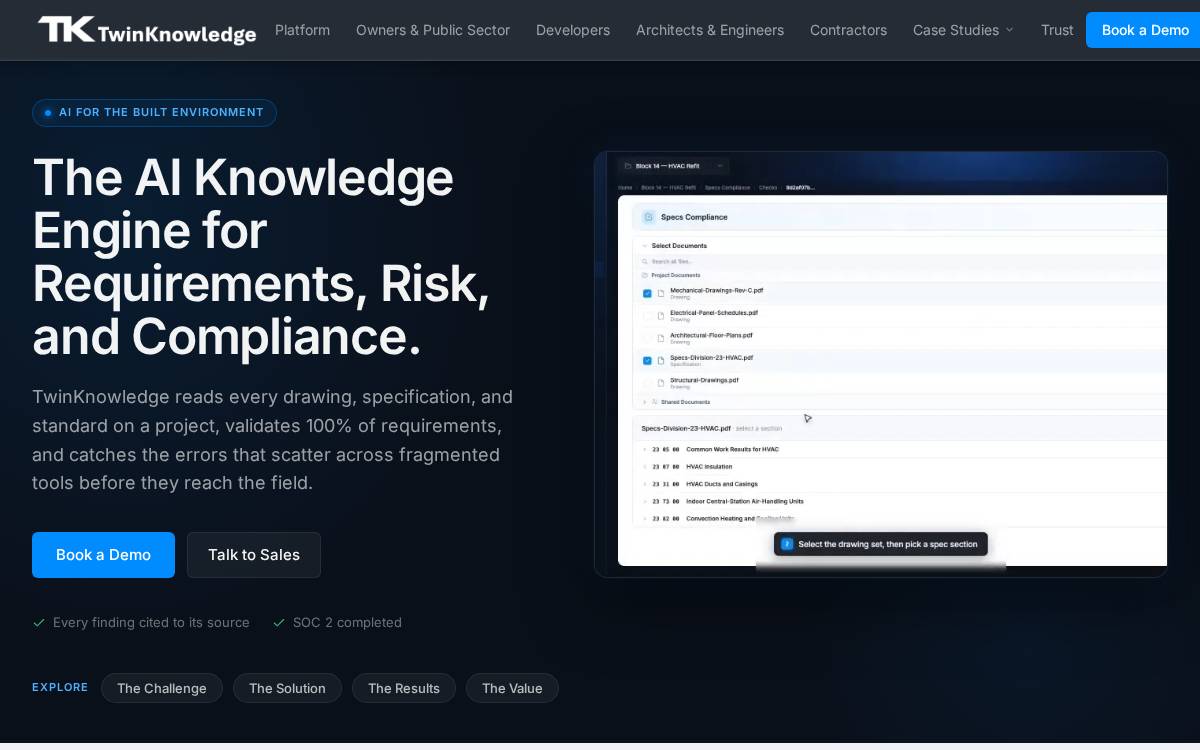Open the Platform nav item

[302, 30]
